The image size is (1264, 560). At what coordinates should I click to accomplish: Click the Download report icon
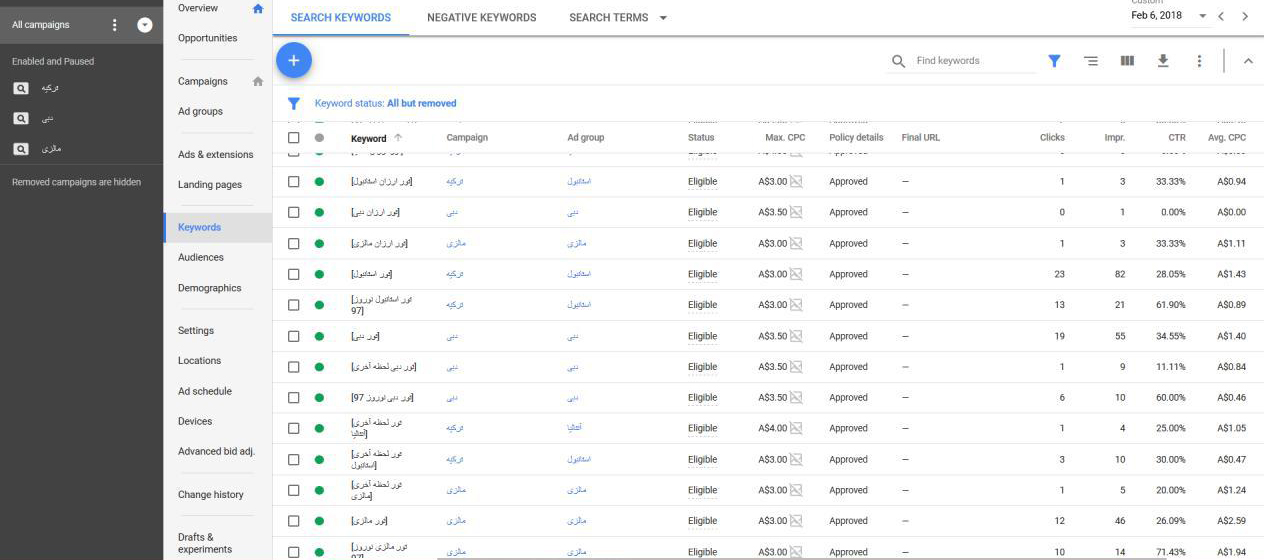(x=1163, y=61)
